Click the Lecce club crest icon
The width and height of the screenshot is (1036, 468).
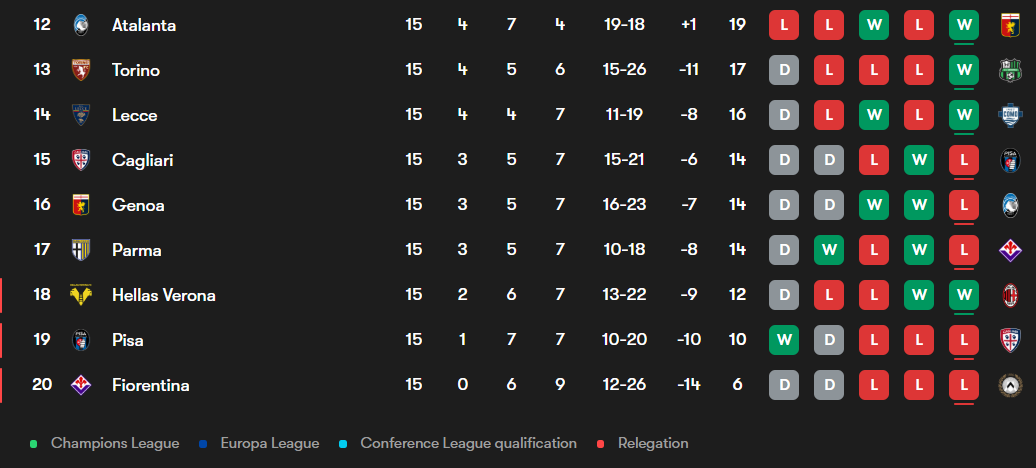pos(81,115)
